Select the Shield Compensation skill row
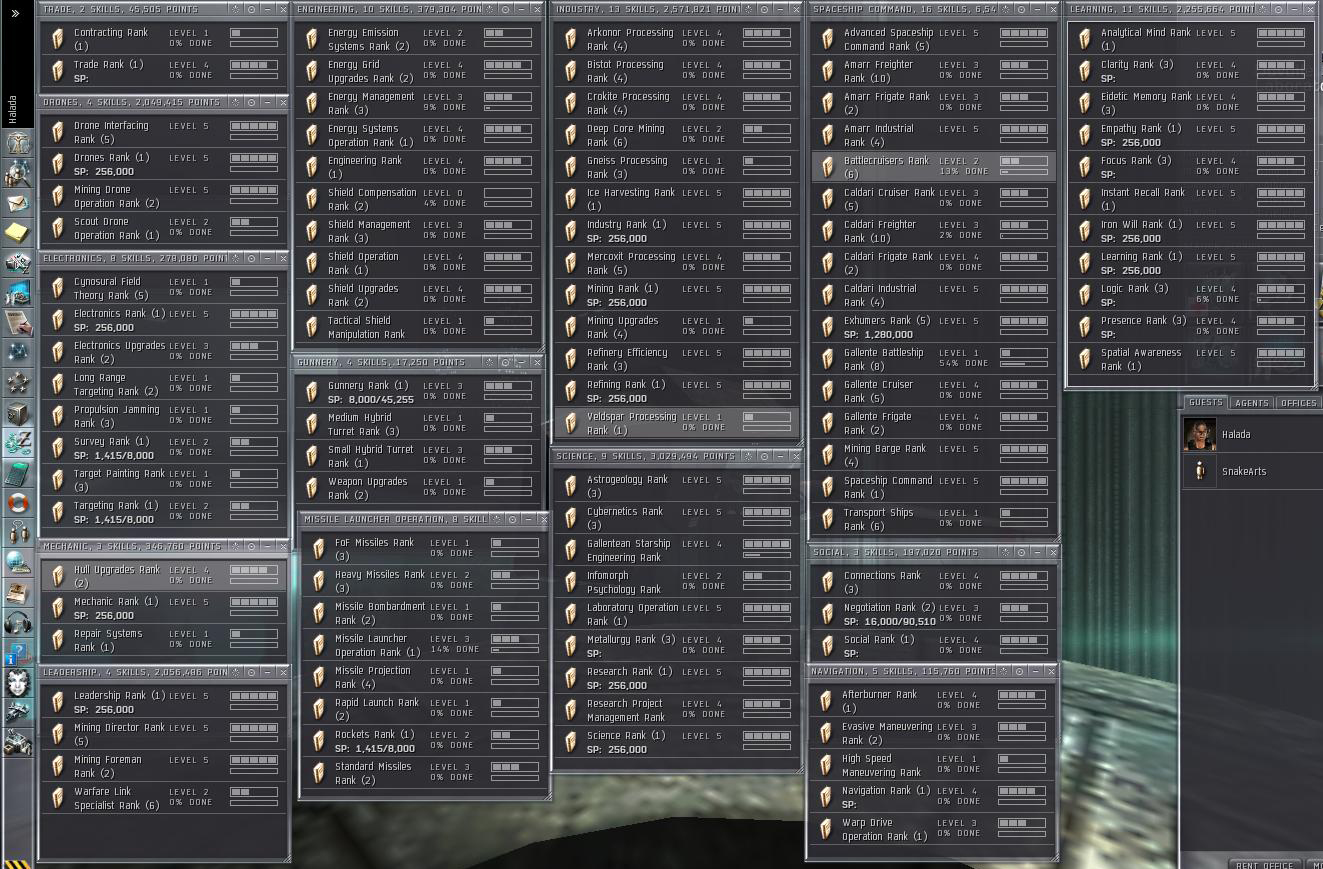Image resolution: width=1323 pixels, height=869 pixels. click(x=418, y=199)
